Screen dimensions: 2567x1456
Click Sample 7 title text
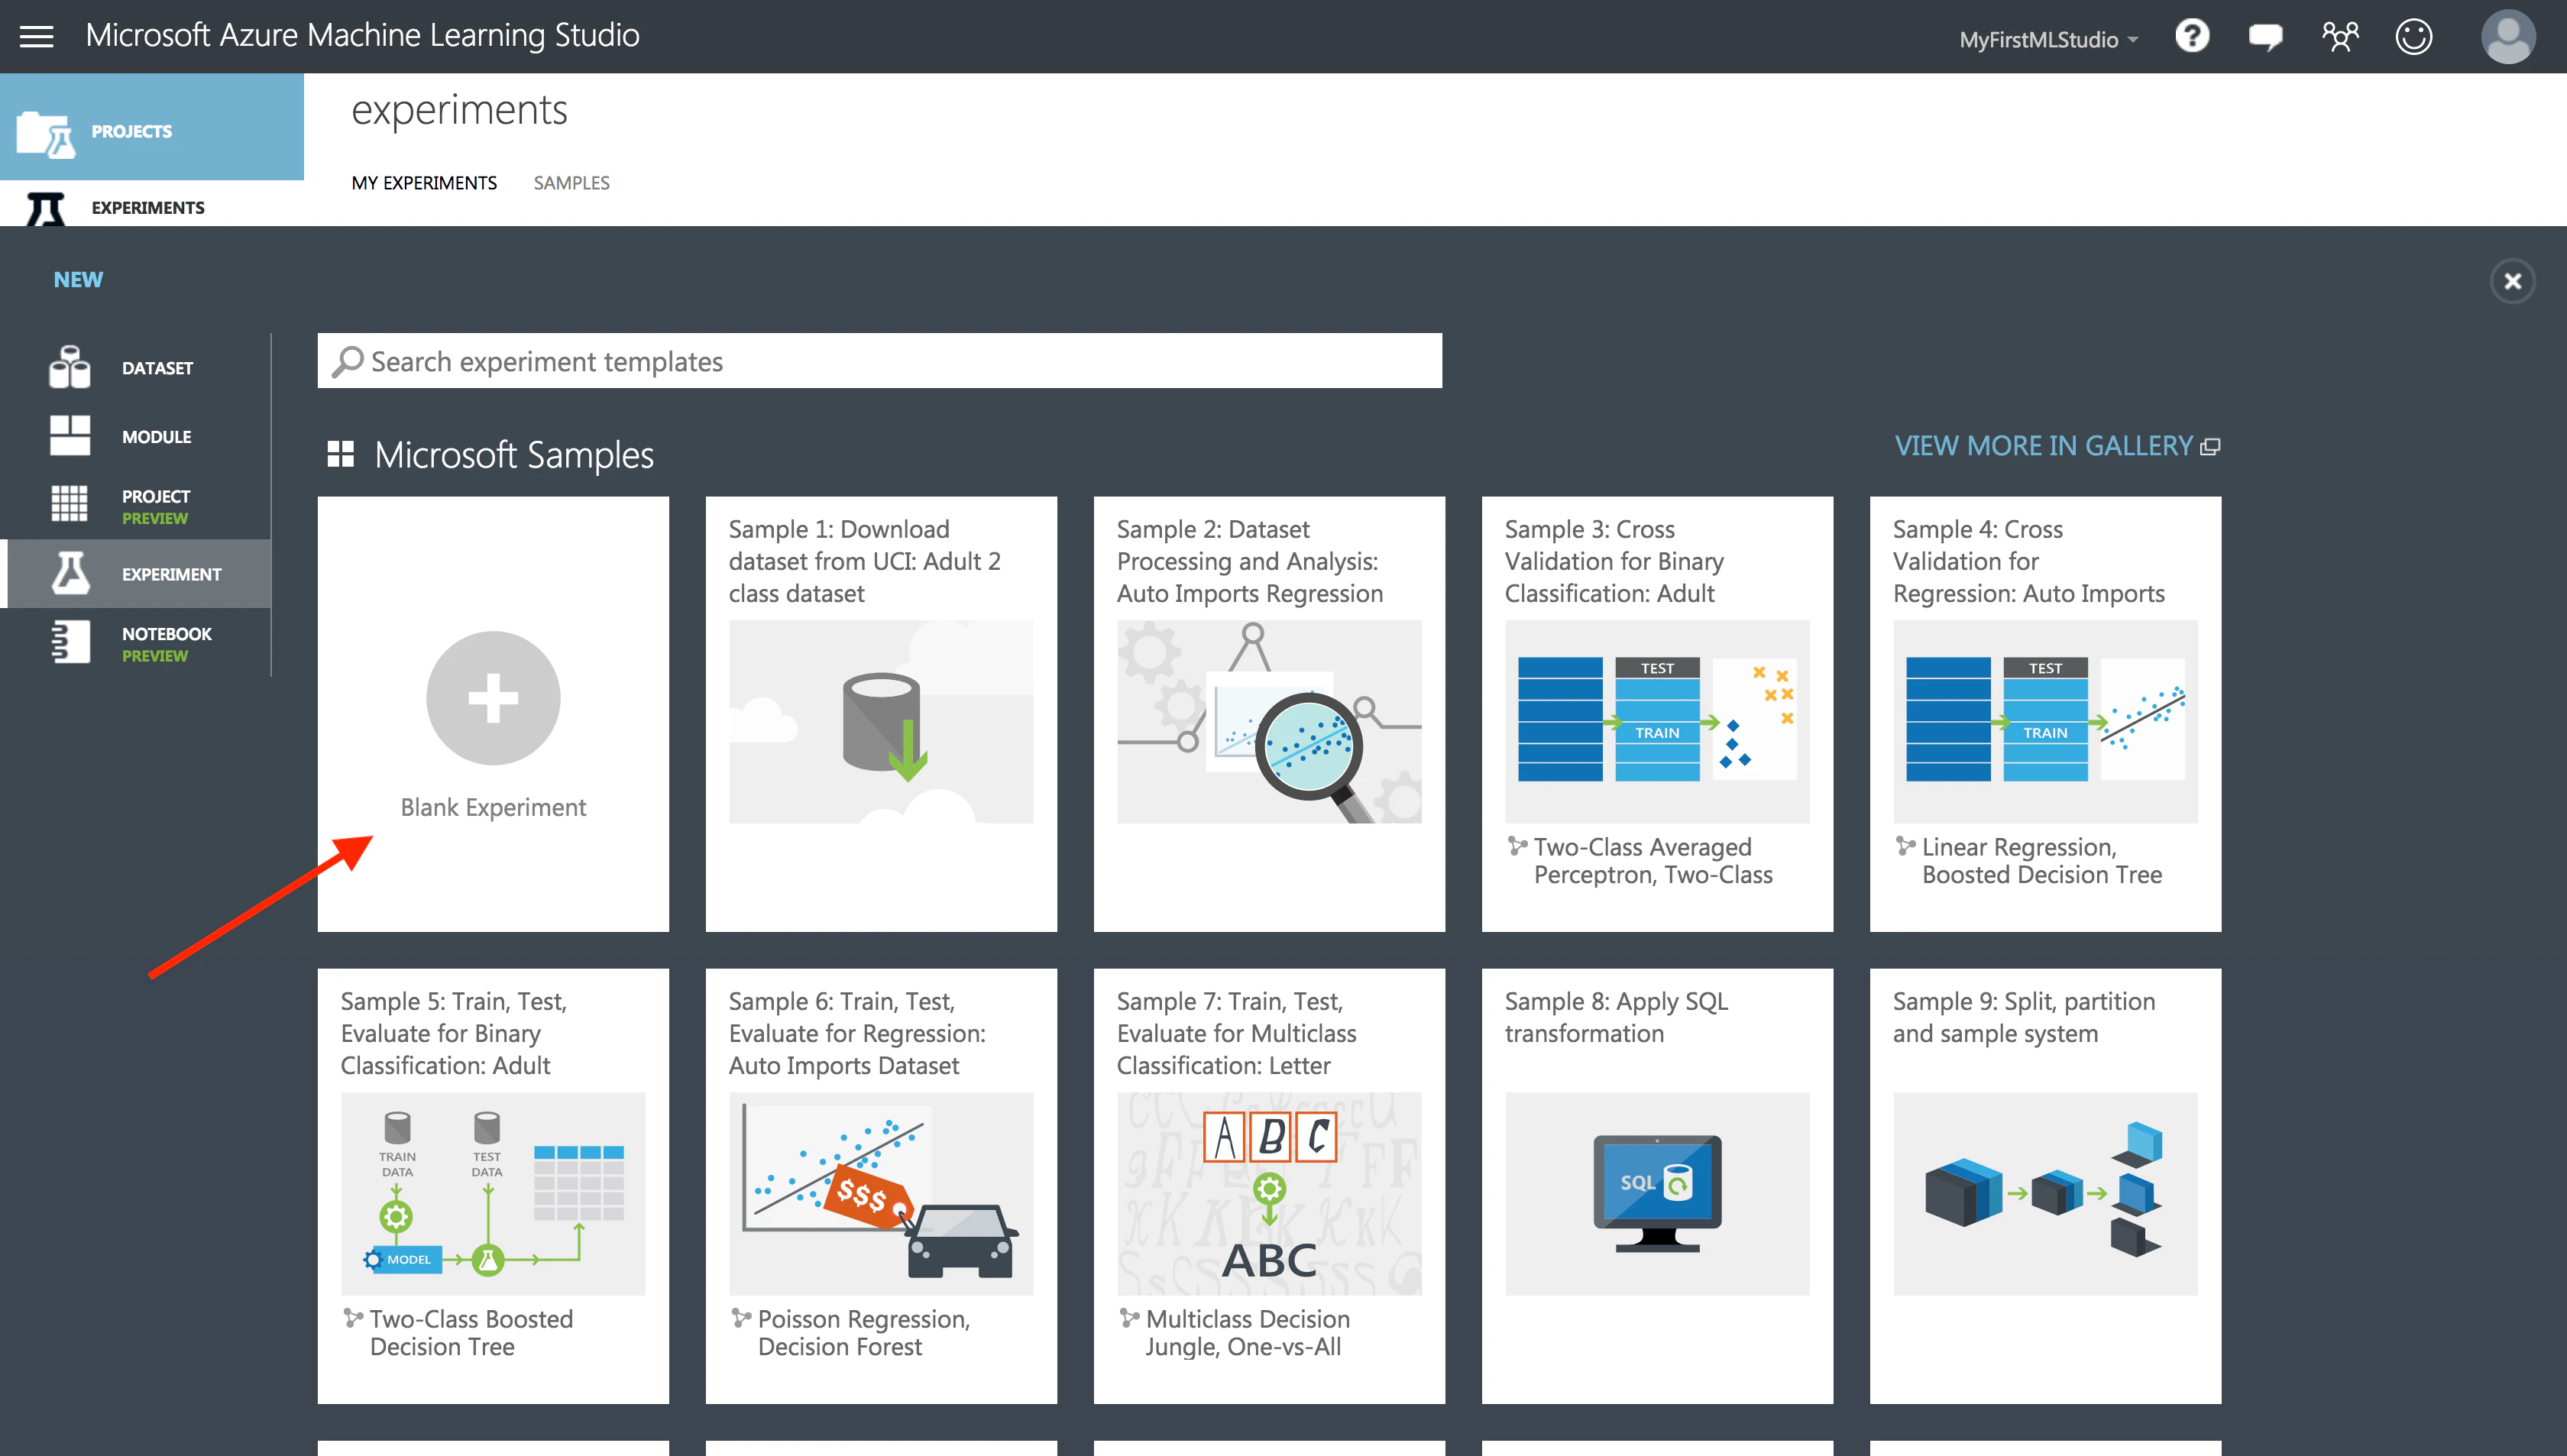click(1236, 1033)
